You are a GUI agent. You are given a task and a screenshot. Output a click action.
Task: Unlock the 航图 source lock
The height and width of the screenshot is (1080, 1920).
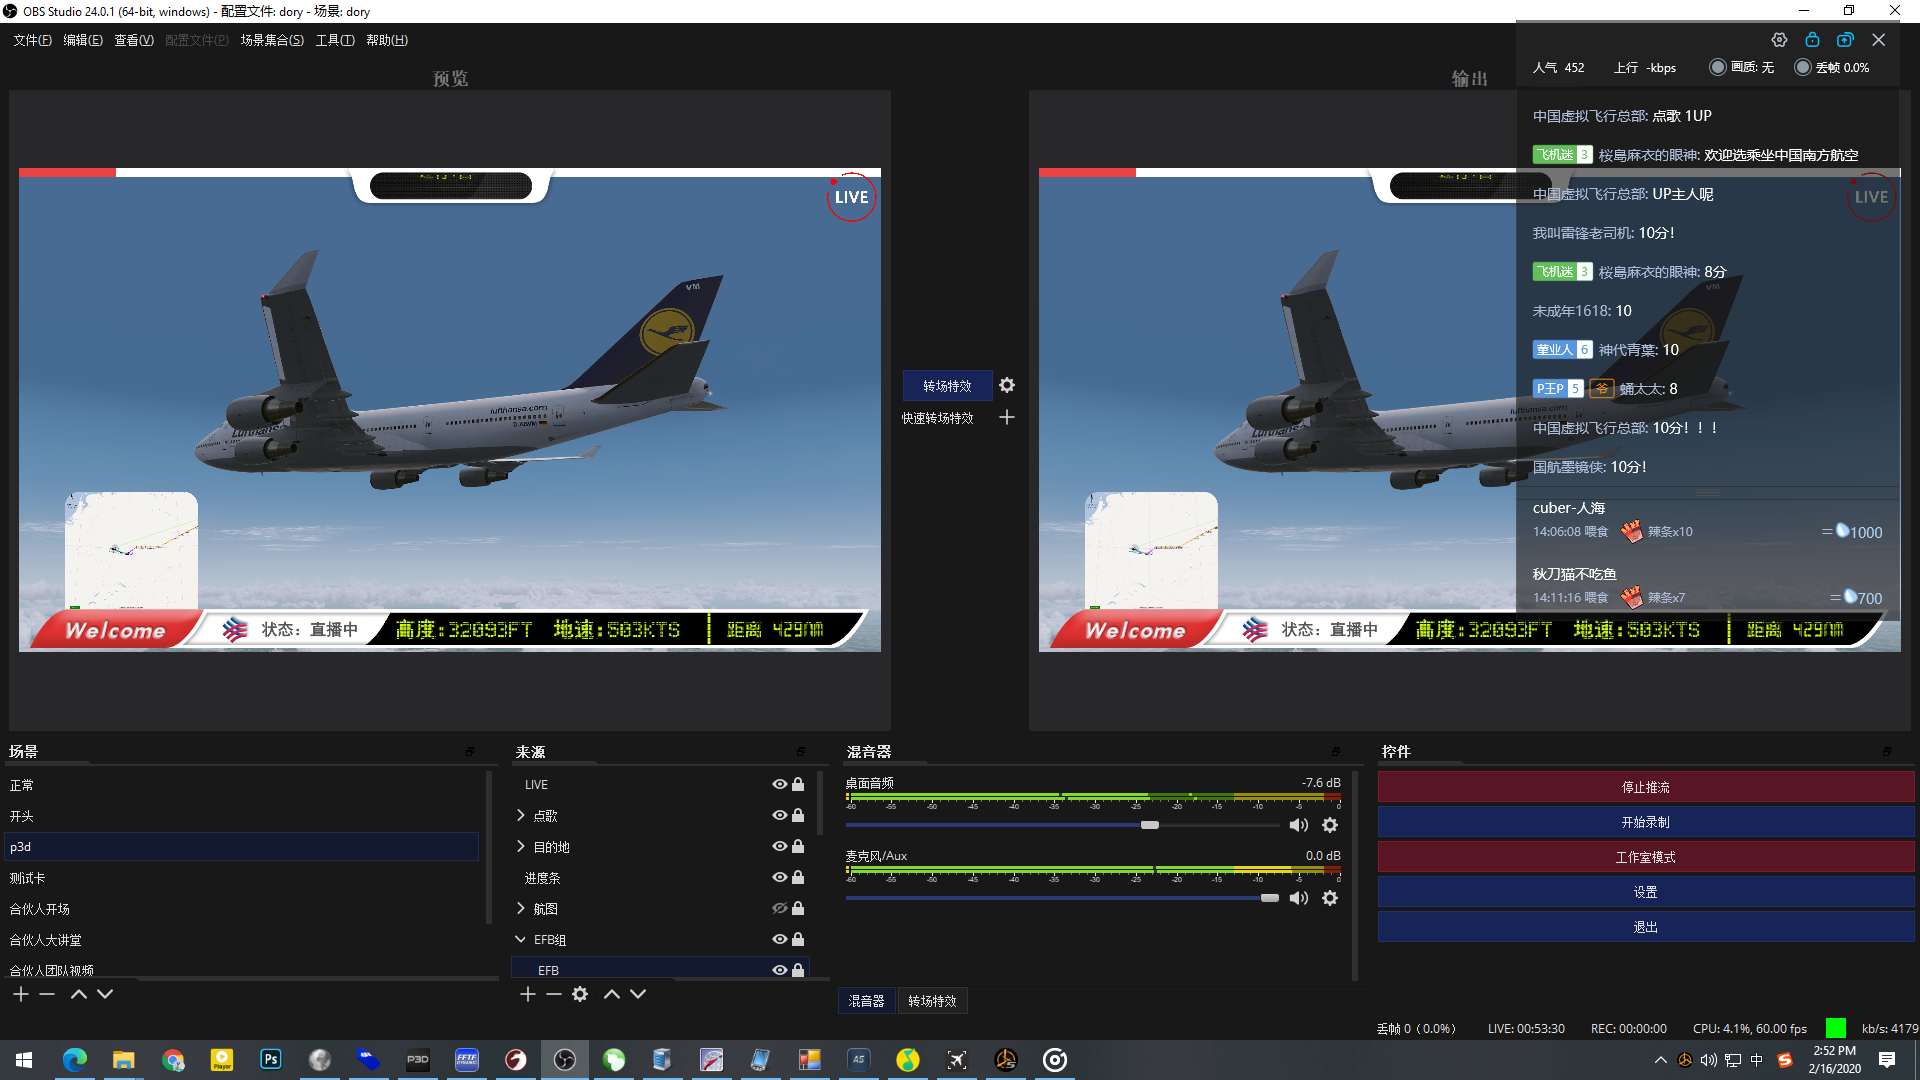798,909
